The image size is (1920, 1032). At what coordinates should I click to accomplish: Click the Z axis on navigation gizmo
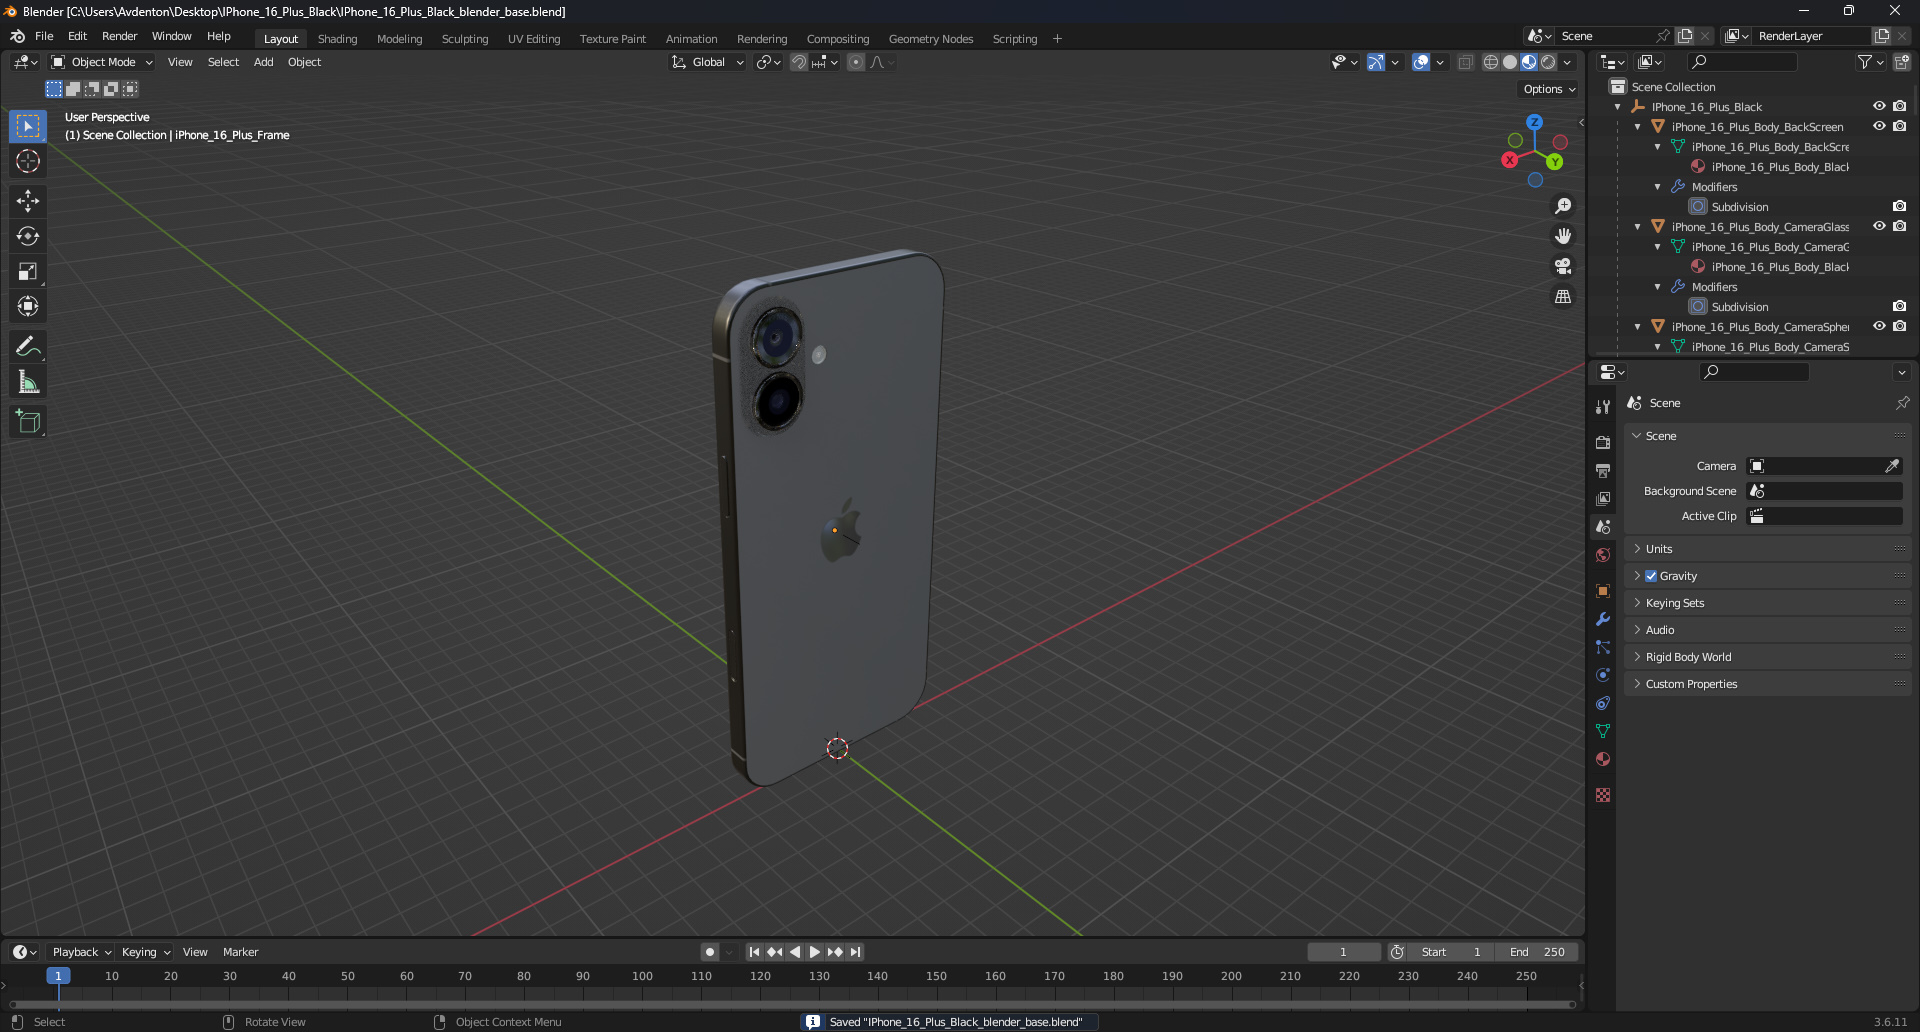click(1534, 122)
